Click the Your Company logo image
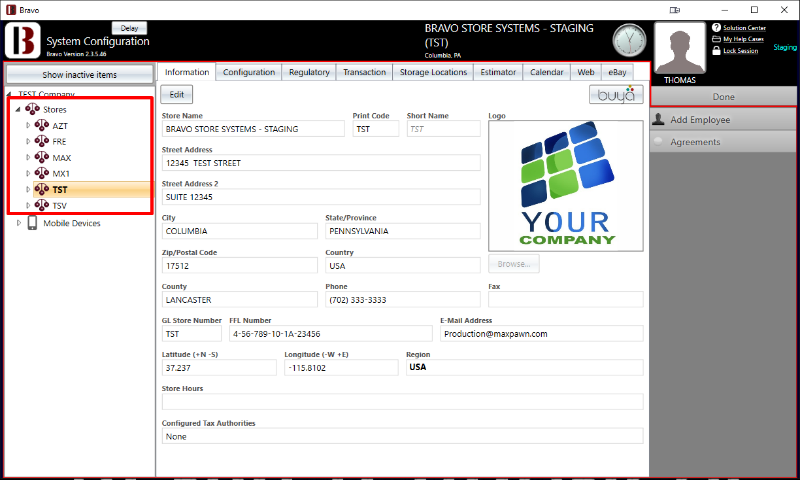Image resolution: width=800 pixels, height=480 pixels. (x=566, y=186)
